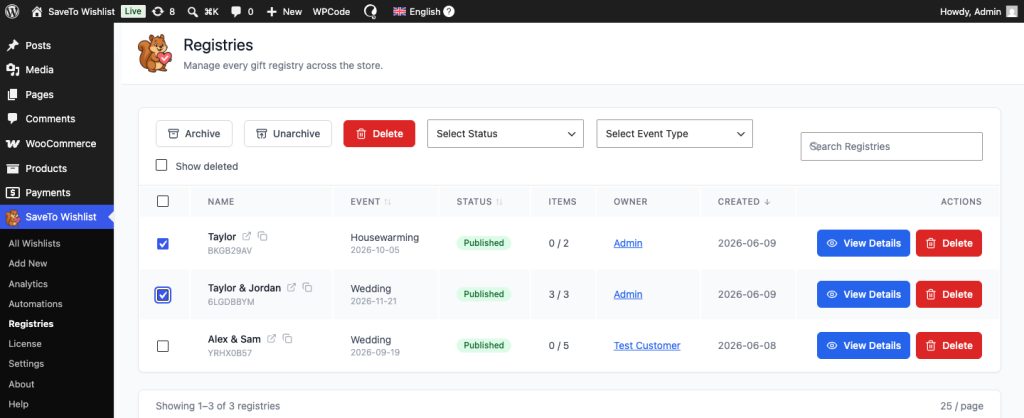Screen dimensions: 1024x418
Task: Click the squirrel logo beside Registries heading
Action: point(155,54)
